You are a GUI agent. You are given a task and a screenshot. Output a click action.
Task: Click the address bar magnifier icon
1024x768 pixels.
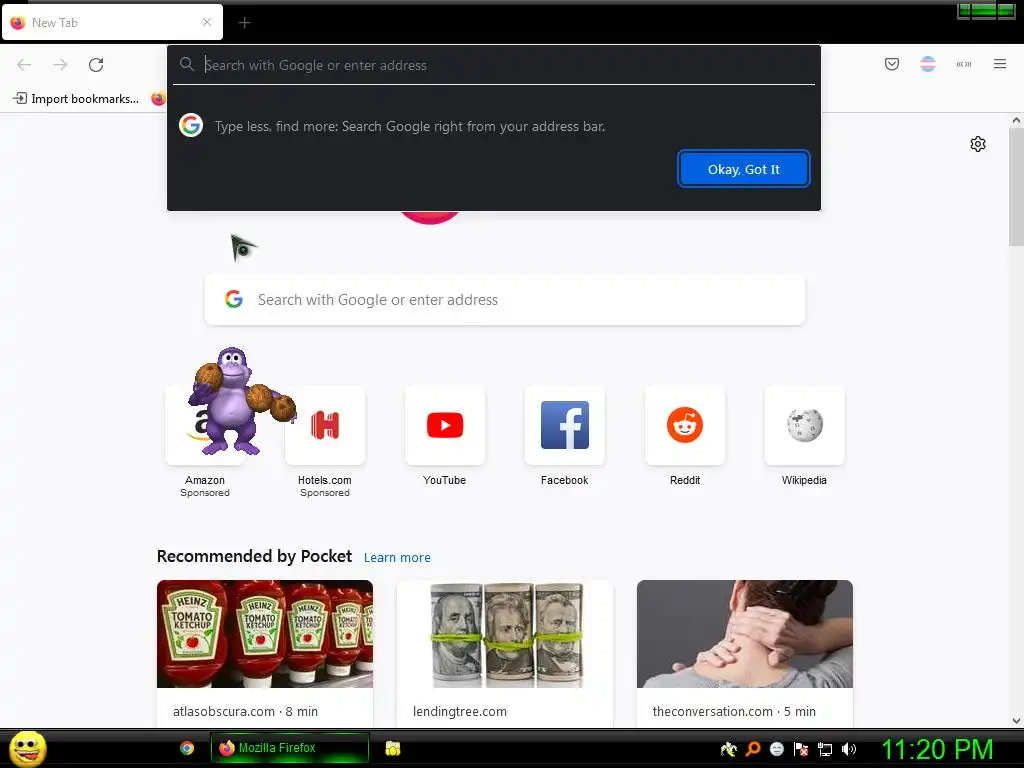[187, 64]
